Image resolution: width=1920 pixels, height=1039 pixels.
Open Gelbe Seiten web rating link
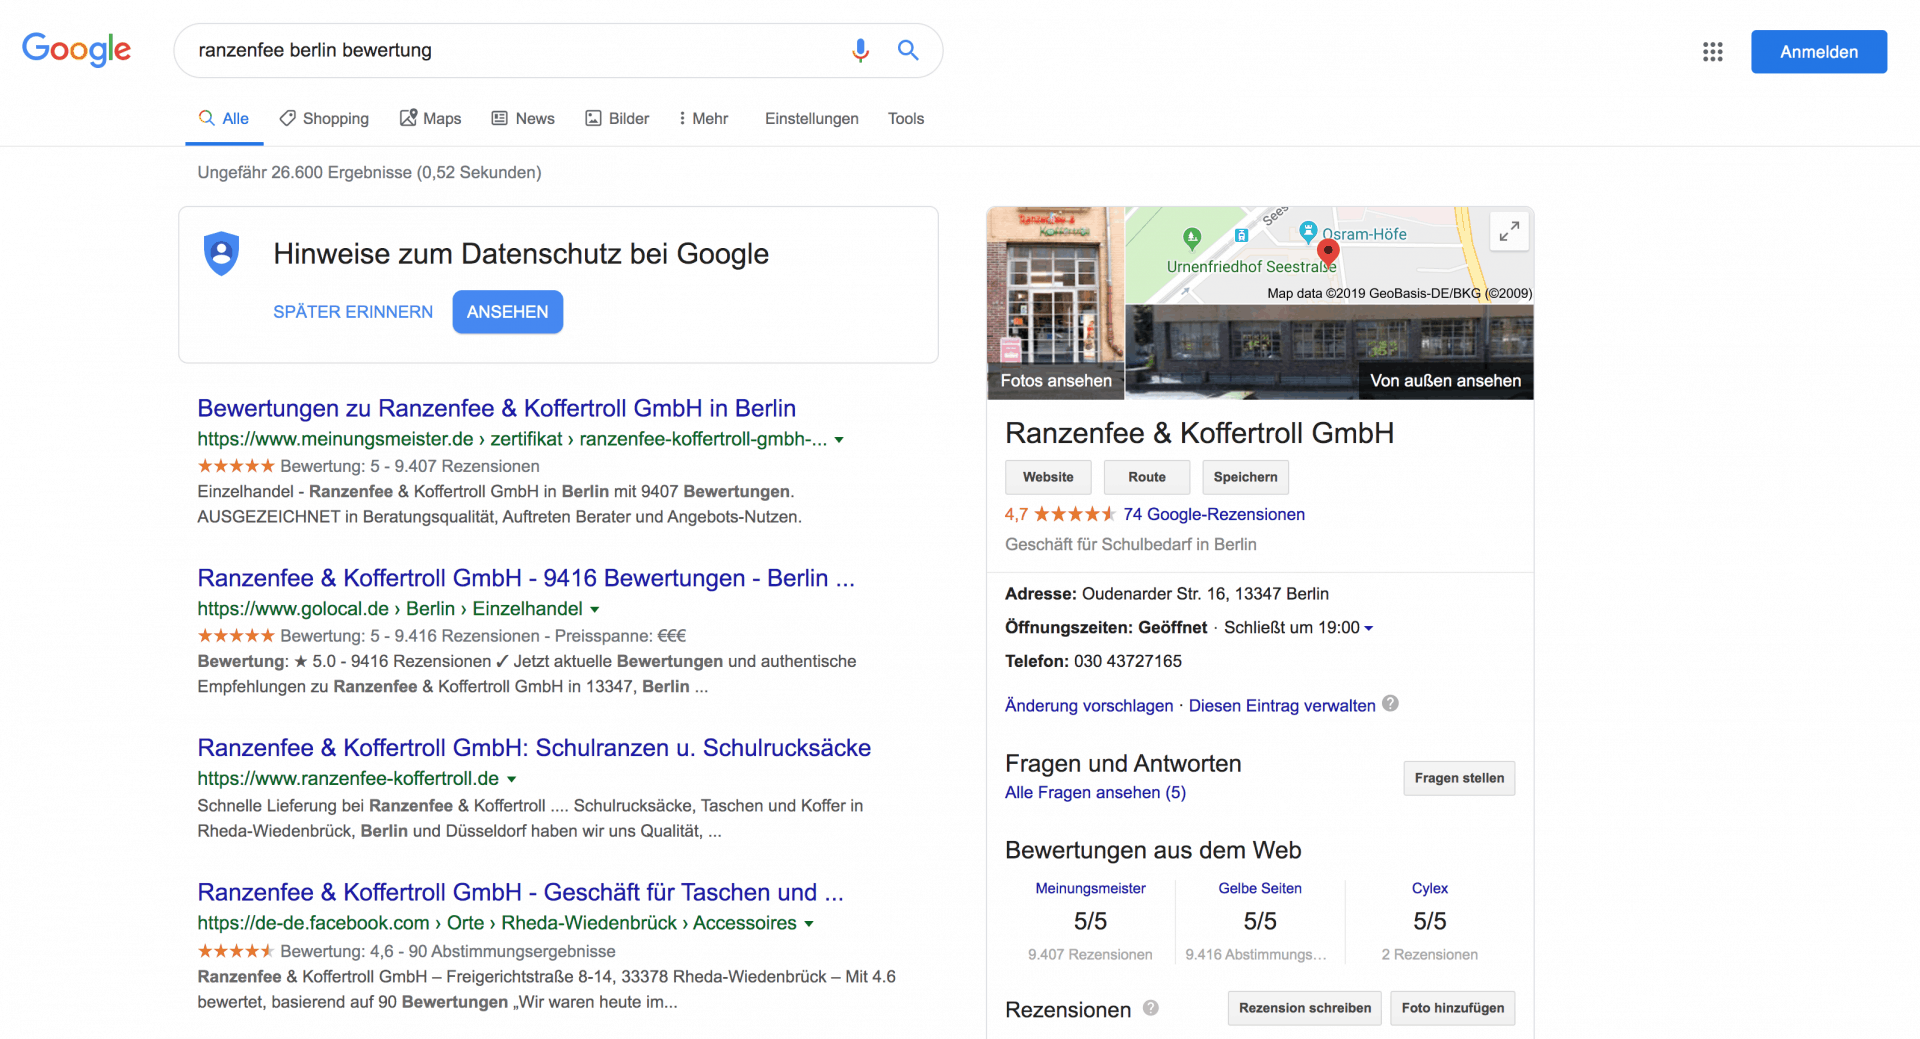pyautogui.click(x=1260, y=888)
